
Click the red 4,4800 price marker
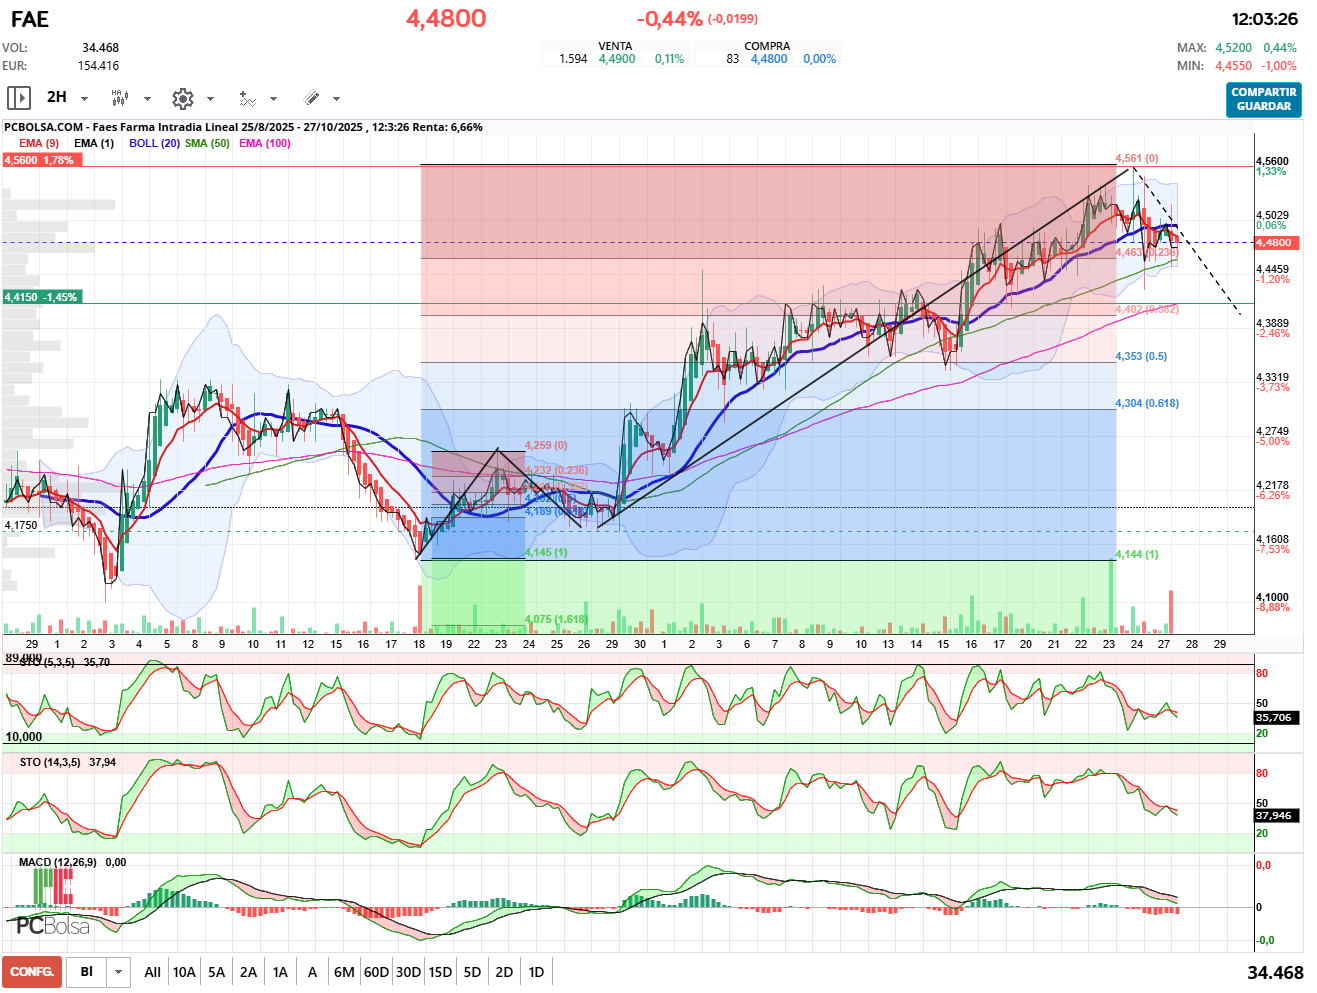(x=1274, y=243)
